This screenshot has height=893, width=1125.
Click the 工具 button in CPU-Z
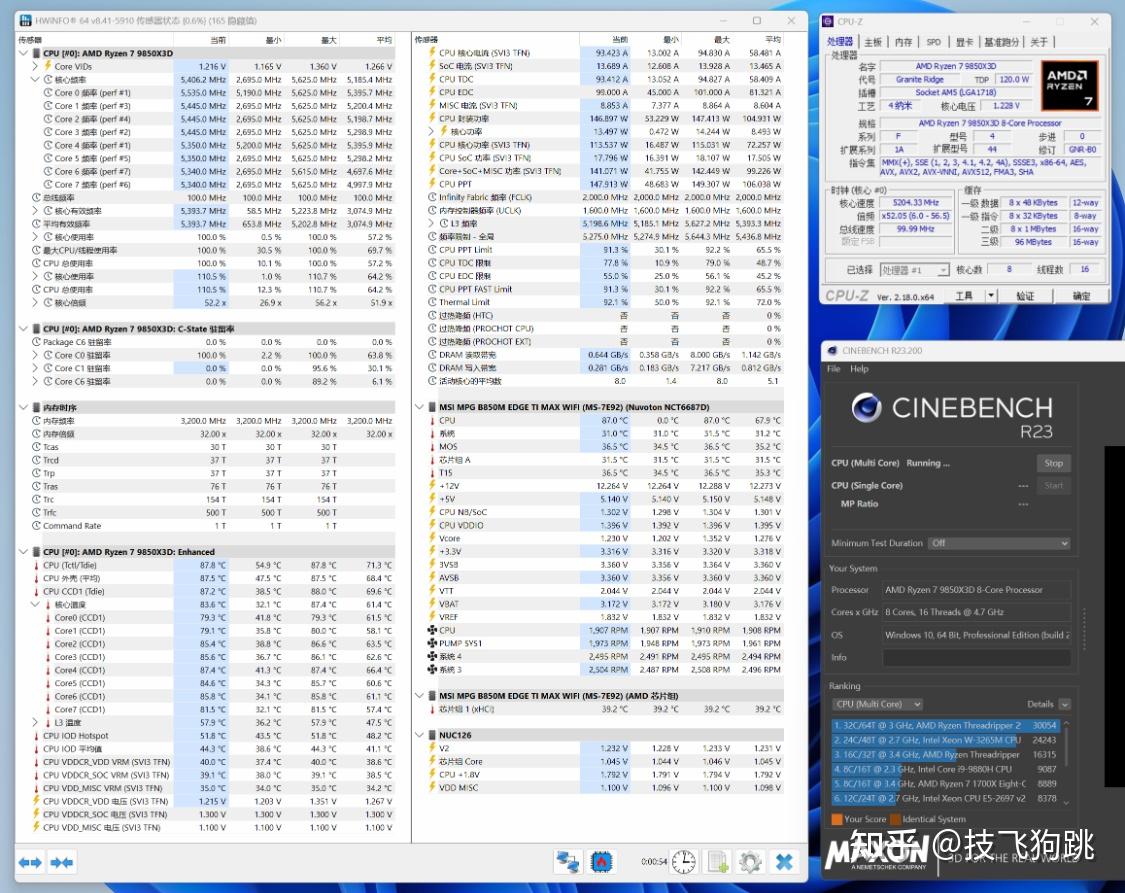click(964, 296)
